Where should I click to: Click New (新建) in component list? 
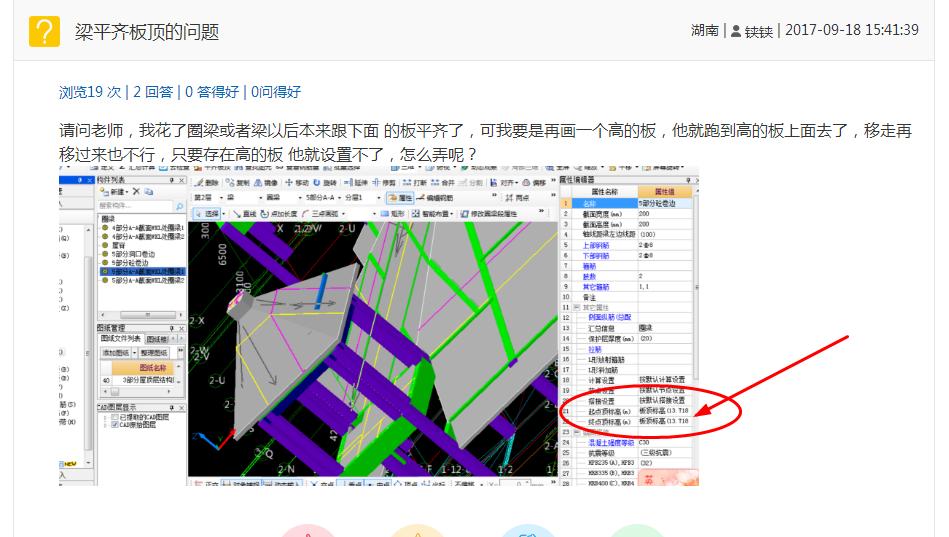pos(114,192)
